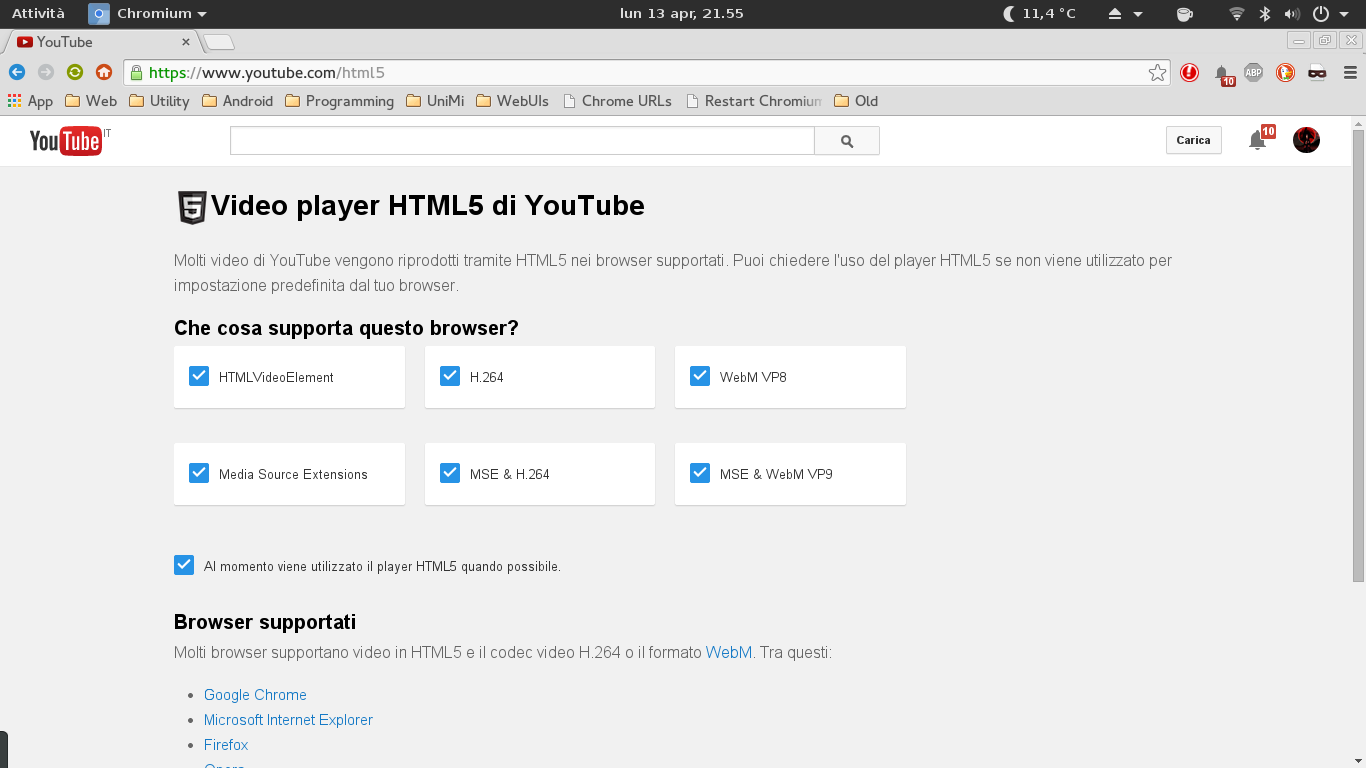
Task: Click Attività in the top panel
Action: (x=38, y=14)
